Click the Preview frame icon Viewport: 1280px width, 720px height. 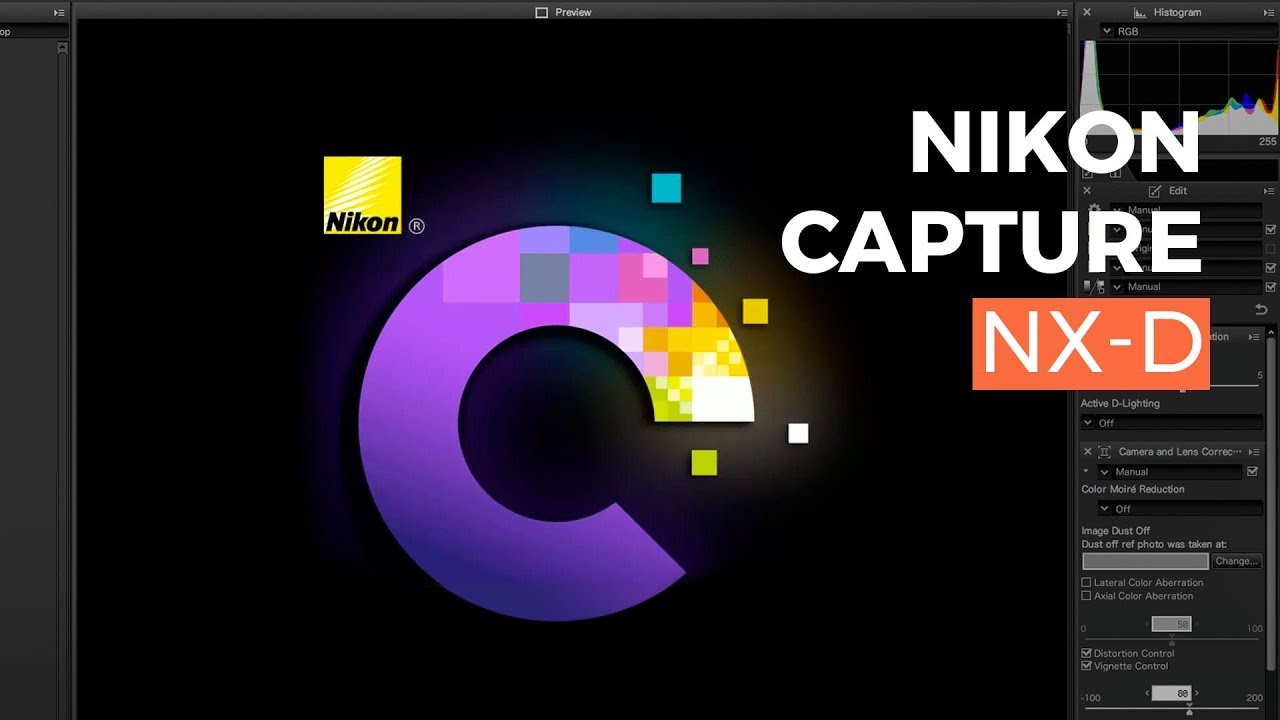pos(541,12)
